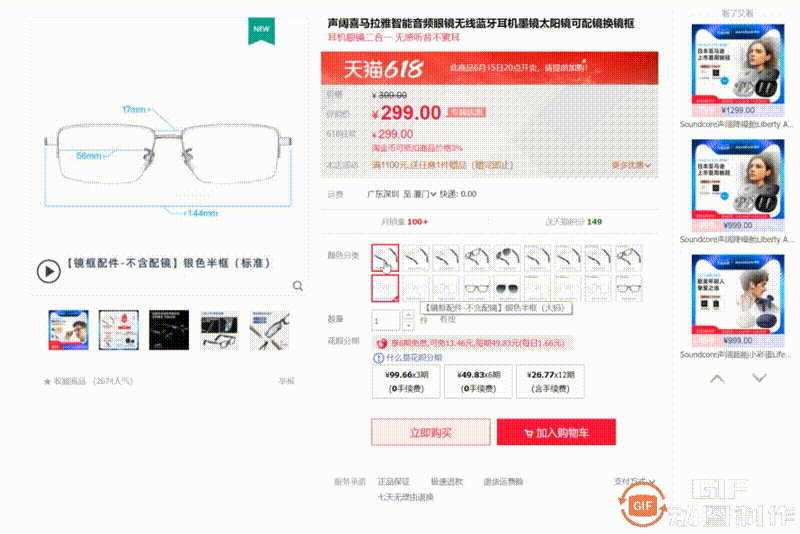Choose the 3-period installment option ¥99.66

(x=406, y=382)
